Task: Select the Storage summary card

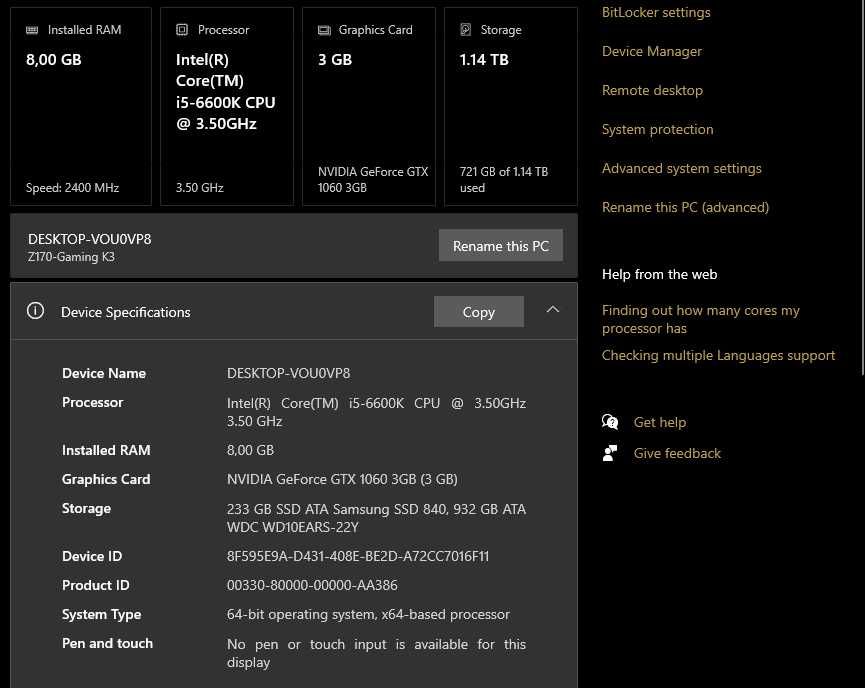Action: pos(510,106)
